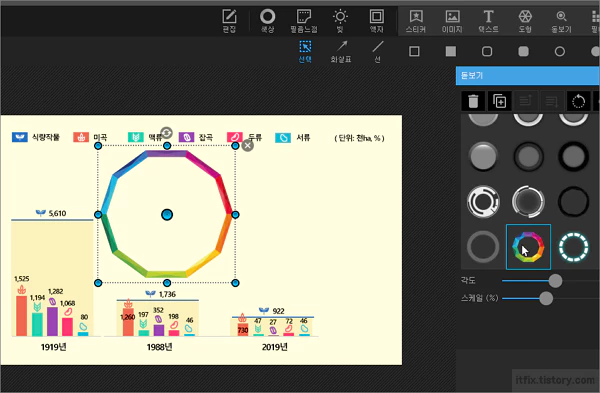This screenshot has height=393, width=600.
Task: Pick the filled rounded rectangle shape
Action: point(523,51)
